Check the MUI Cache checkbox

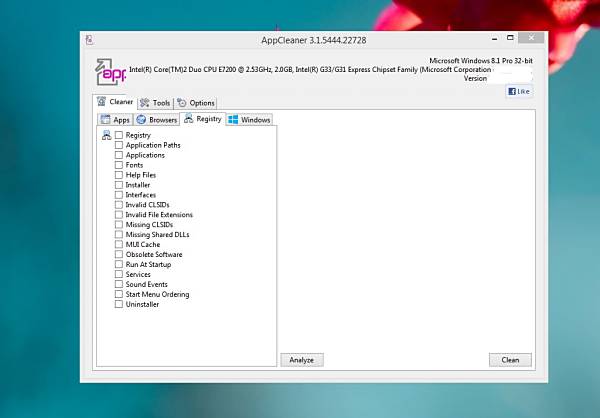coord(119,244)
